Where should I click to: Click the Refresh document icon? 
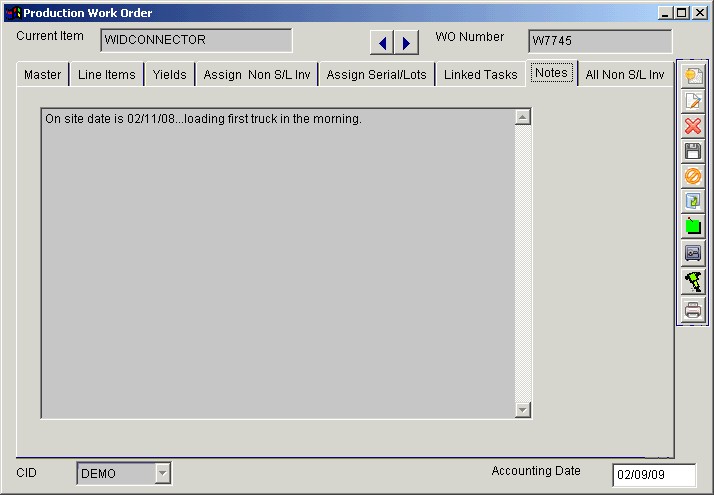pyautogui.click(x=693, y=202)
